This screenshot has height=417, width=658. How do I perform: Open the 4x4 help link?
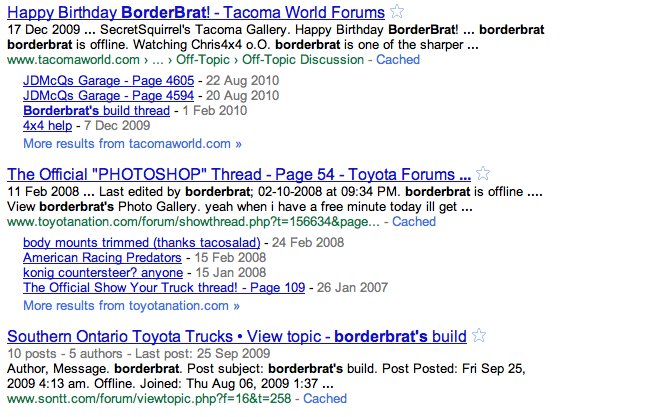point(47,125)
